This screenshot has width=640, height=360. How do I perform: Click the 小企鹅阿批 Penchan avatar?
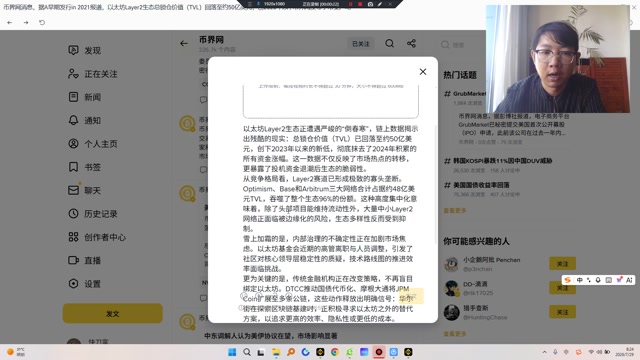point(451,264)
